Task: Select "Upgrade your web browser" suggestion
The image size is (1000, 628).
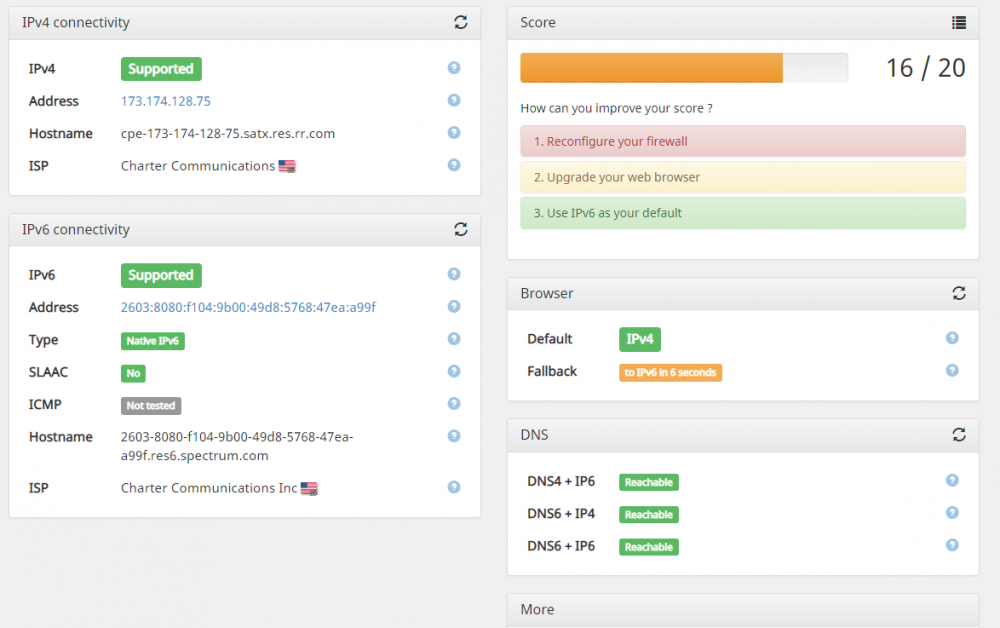Action: 742,177
